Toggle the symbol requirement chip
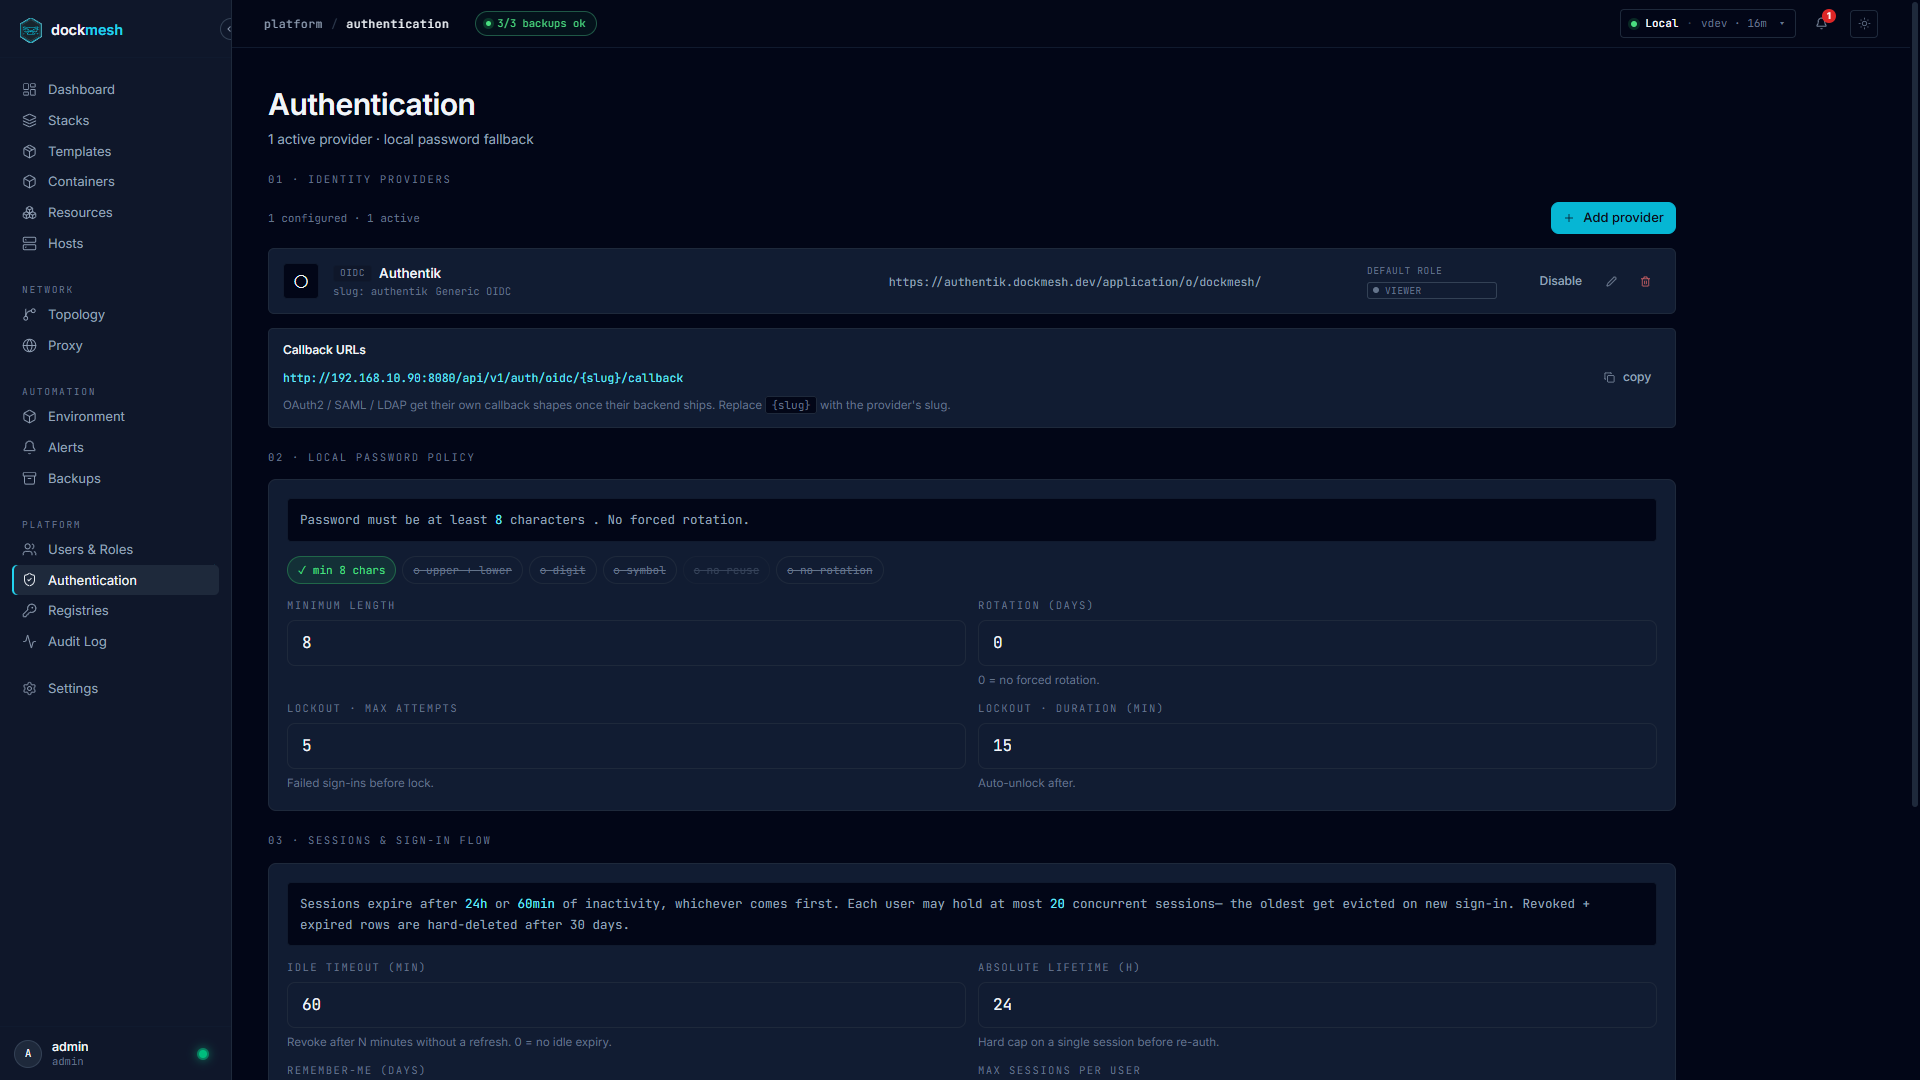Image resolution: width=1920 pixels, height=1080 pixels. [x=640, y=570]
